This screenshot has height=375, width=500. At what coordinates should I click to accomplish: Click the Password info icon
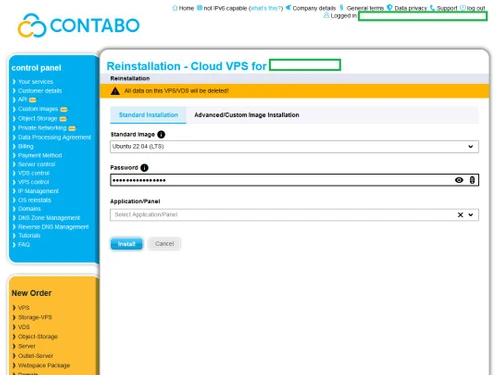point(144,168)
